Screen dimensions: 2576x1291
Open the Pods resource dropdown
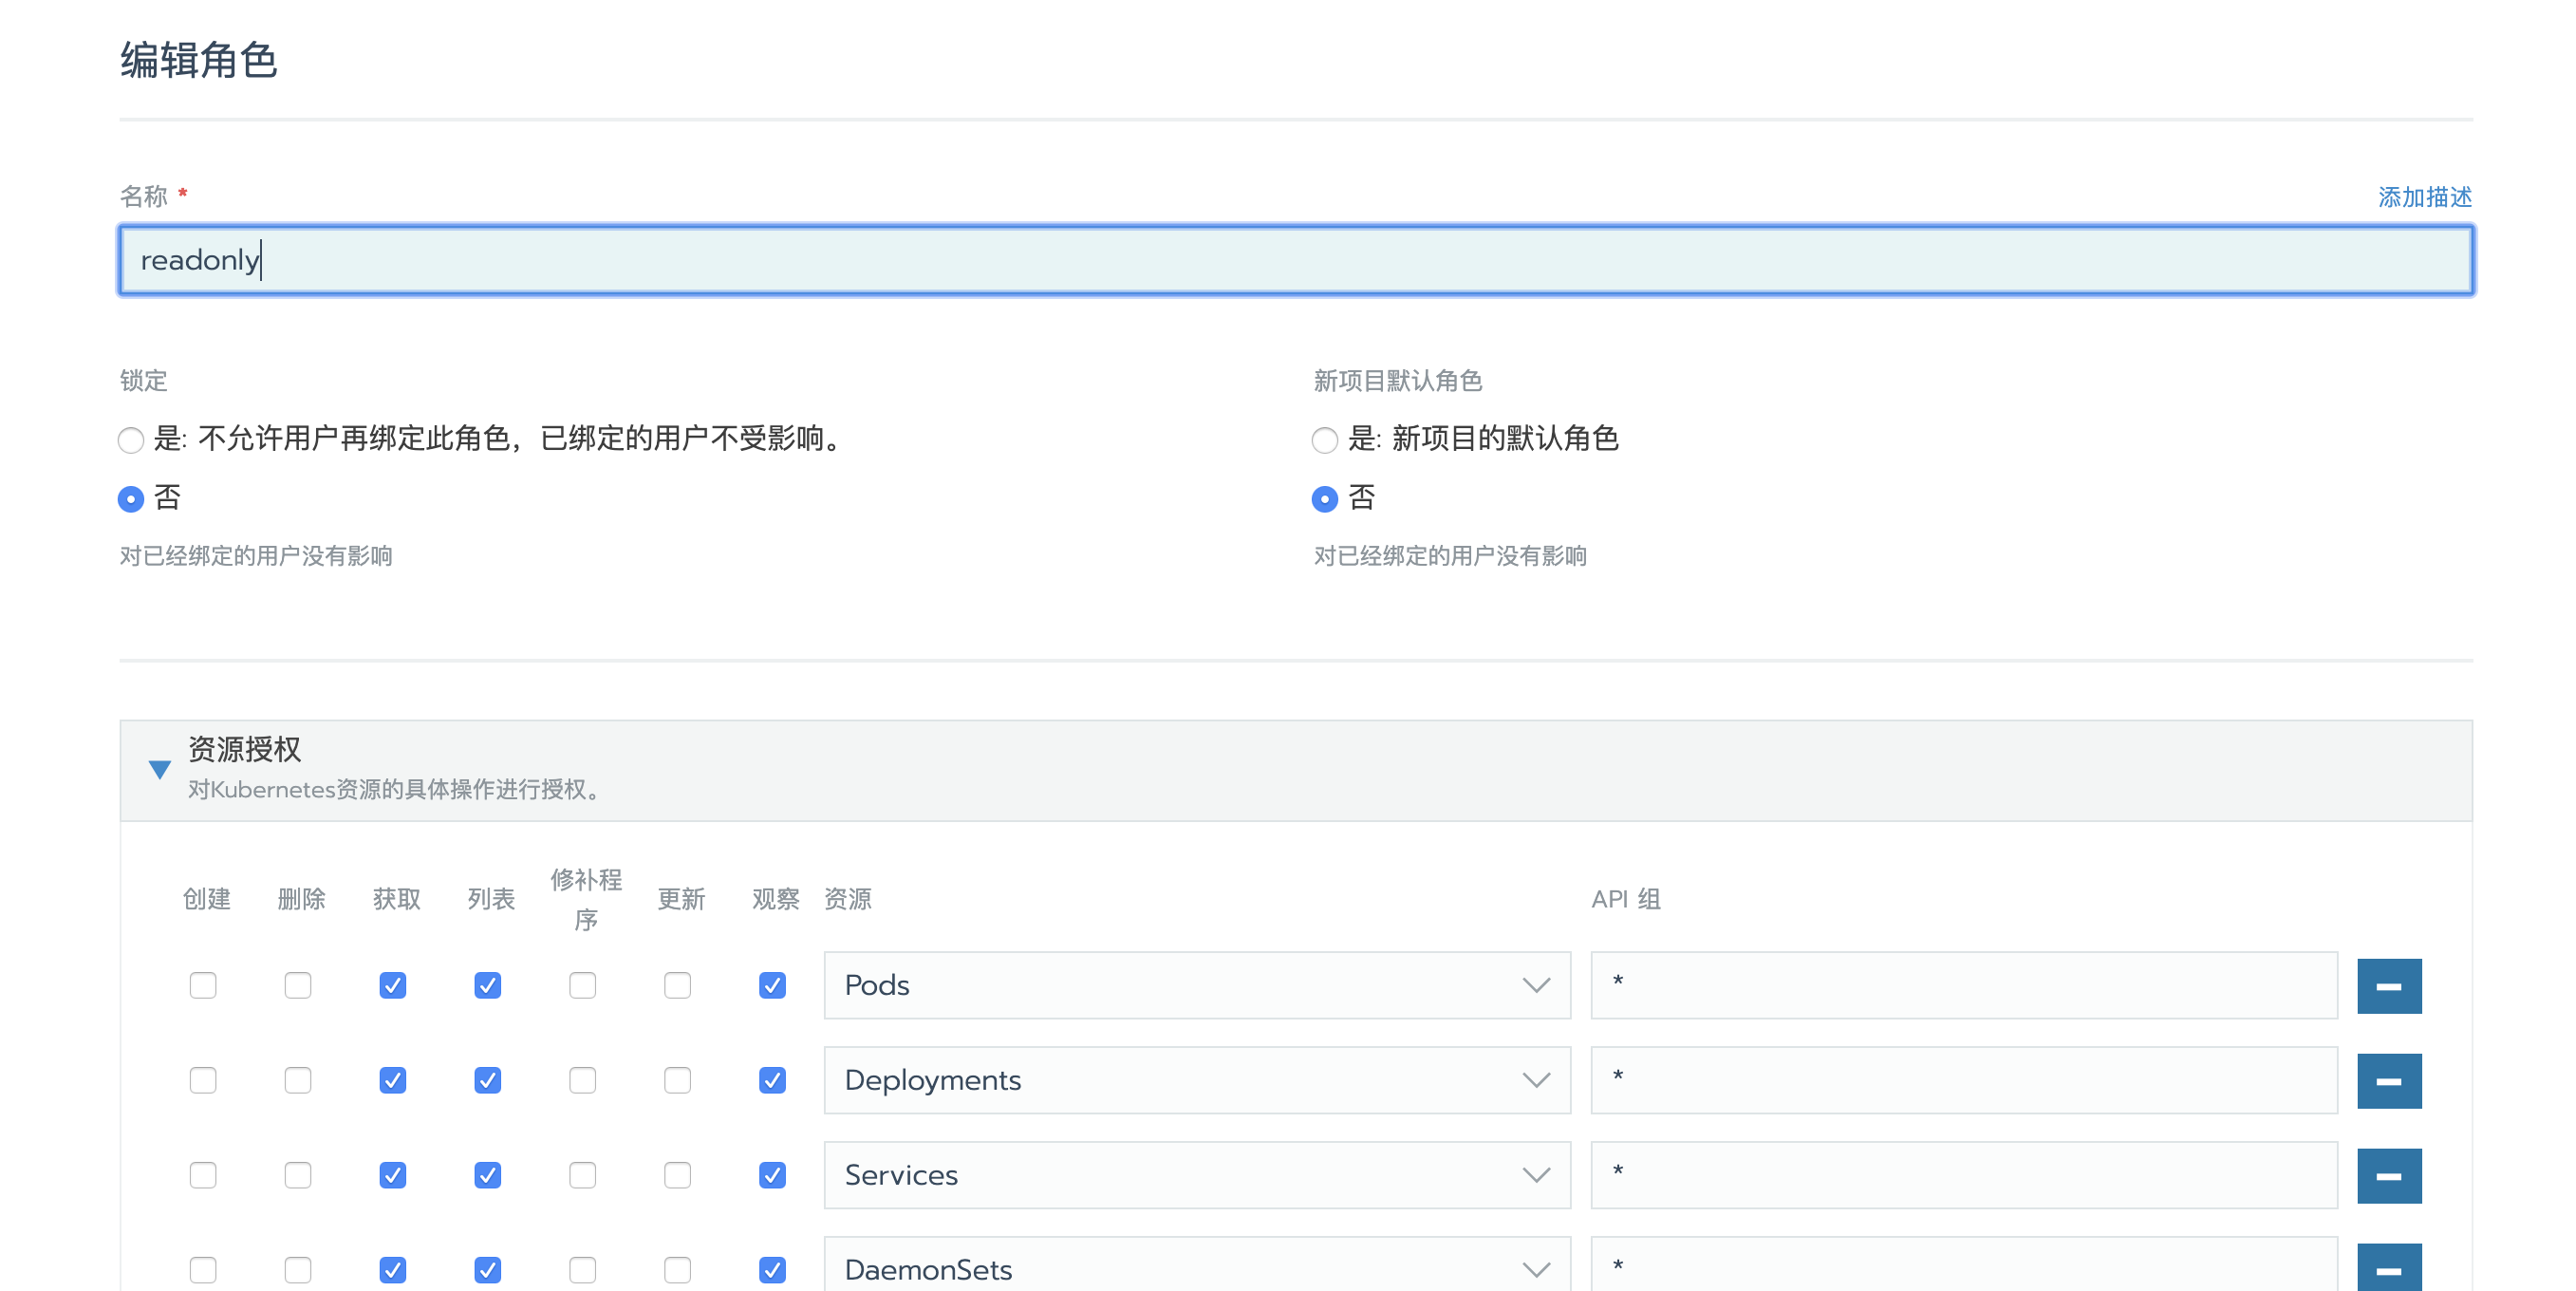(1197, 985)
